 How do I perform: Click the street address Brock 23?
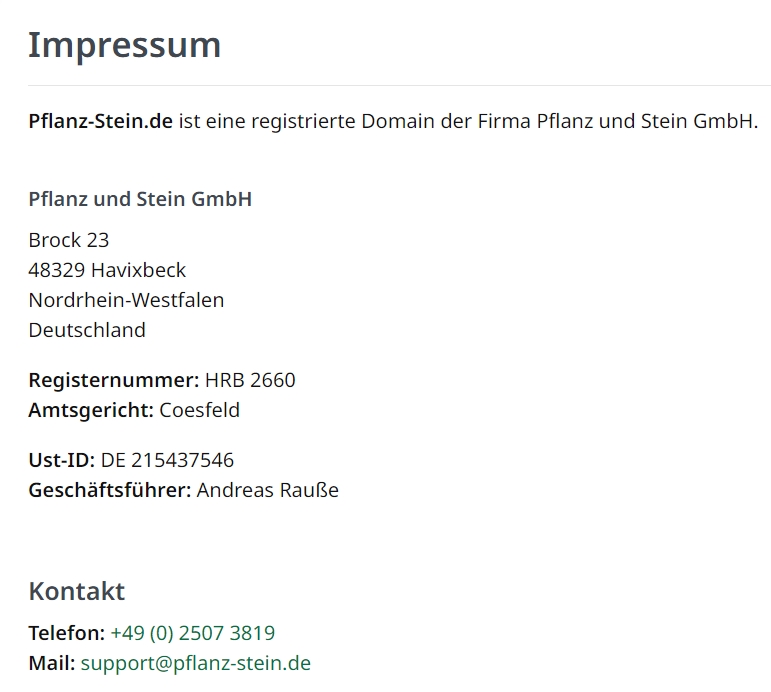pyautogui.click(x=69, y=240)
